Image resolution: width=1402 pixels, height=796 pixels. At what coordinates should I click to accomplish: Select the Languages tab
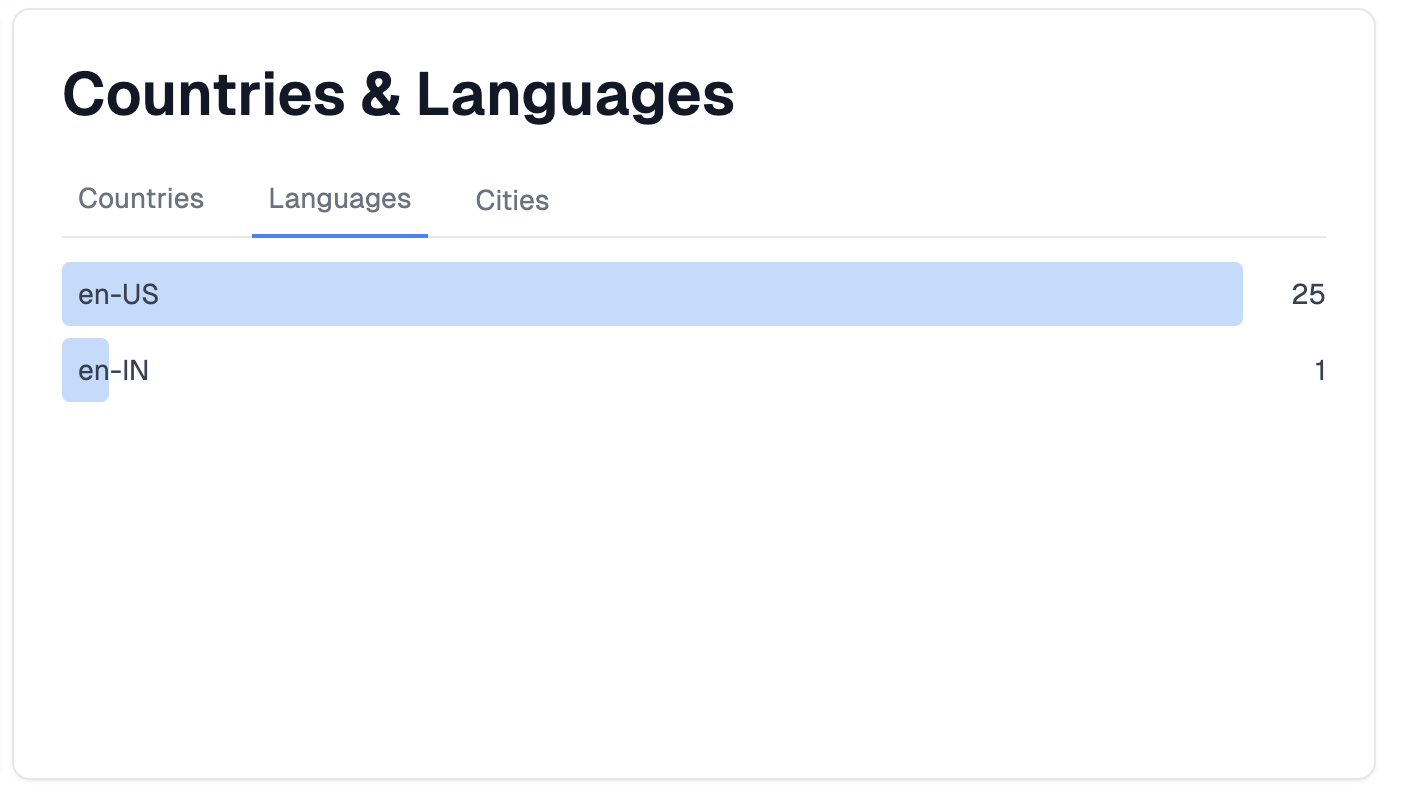tap(340, 199)
